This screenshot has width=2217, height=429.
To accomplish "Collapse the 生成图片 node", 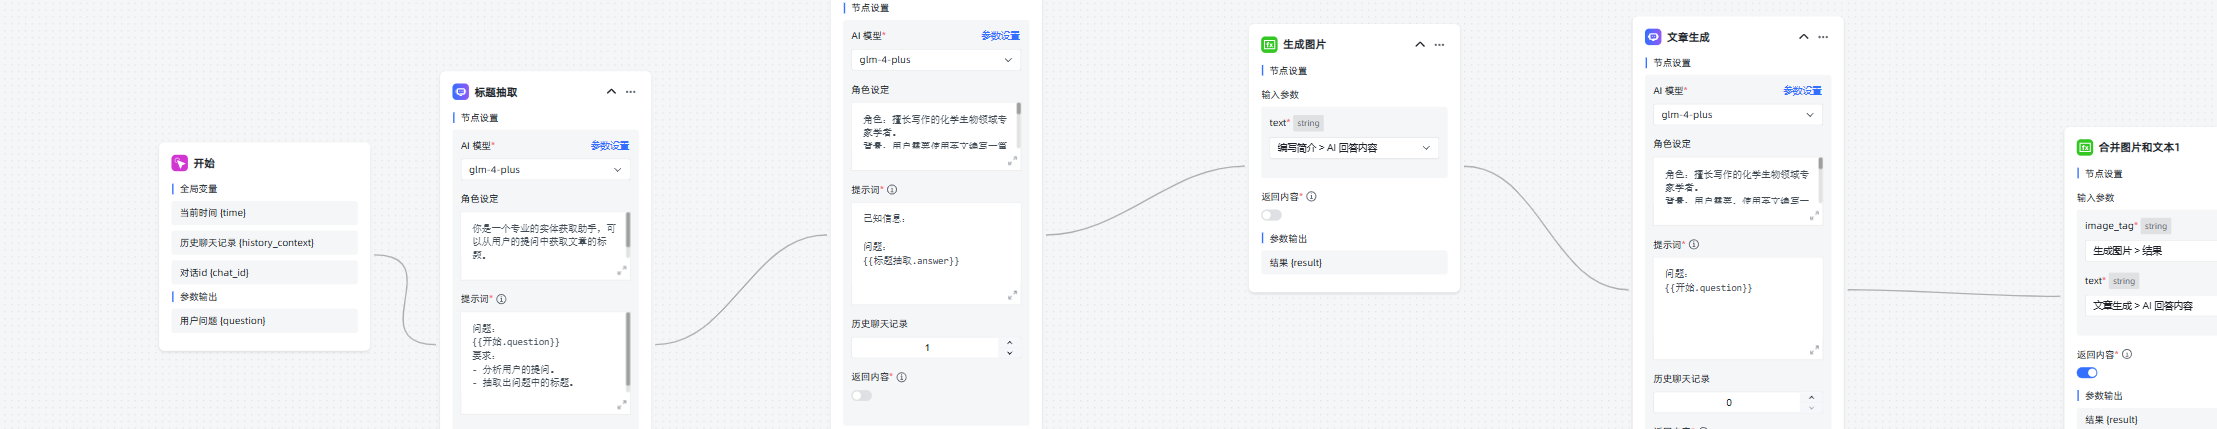I will pos(1420,45).
